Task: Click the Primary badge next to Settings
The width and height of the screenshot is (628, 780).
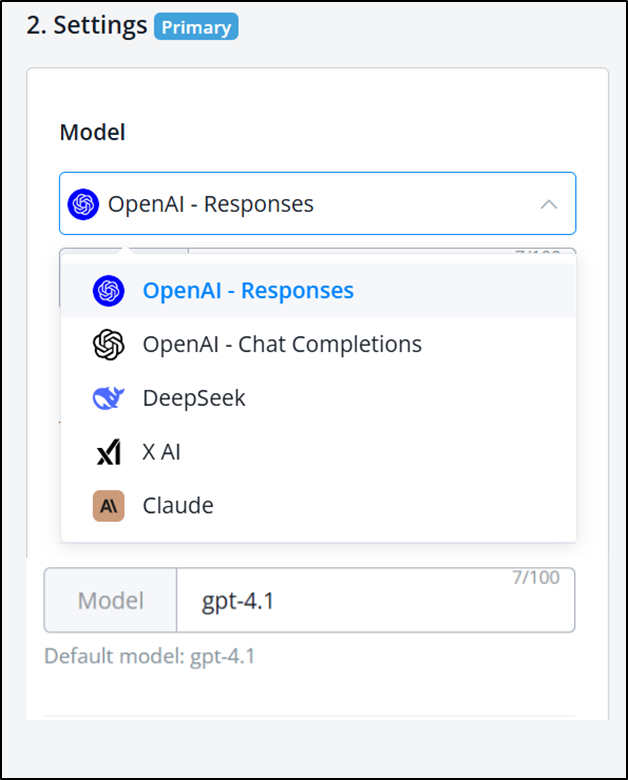Action: coord(196,26)
